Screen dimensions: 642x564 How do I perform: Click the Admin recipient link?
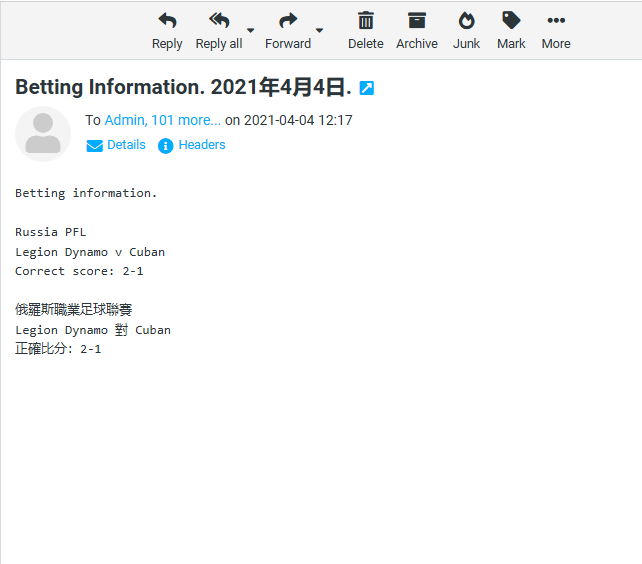[x=124, y=120]
